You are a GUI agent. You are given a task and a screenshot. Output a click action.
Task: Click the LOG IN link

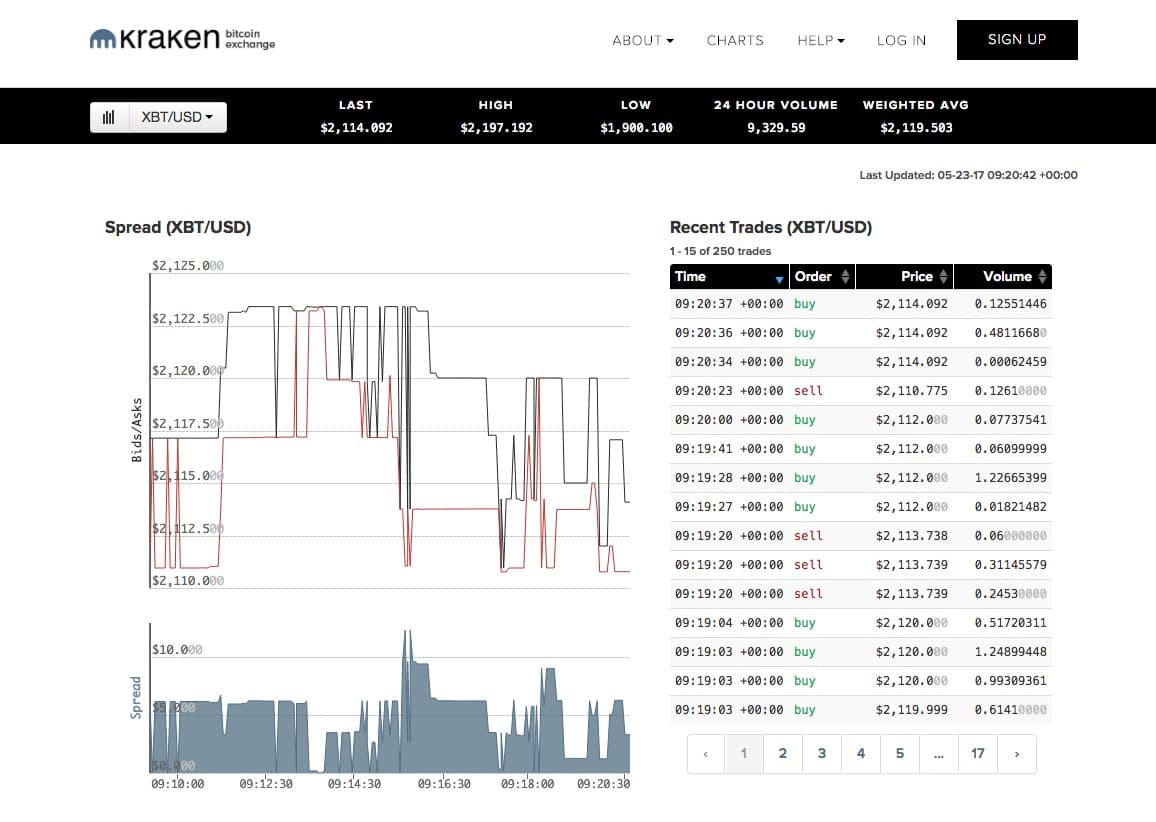click(x=901, y=41)
